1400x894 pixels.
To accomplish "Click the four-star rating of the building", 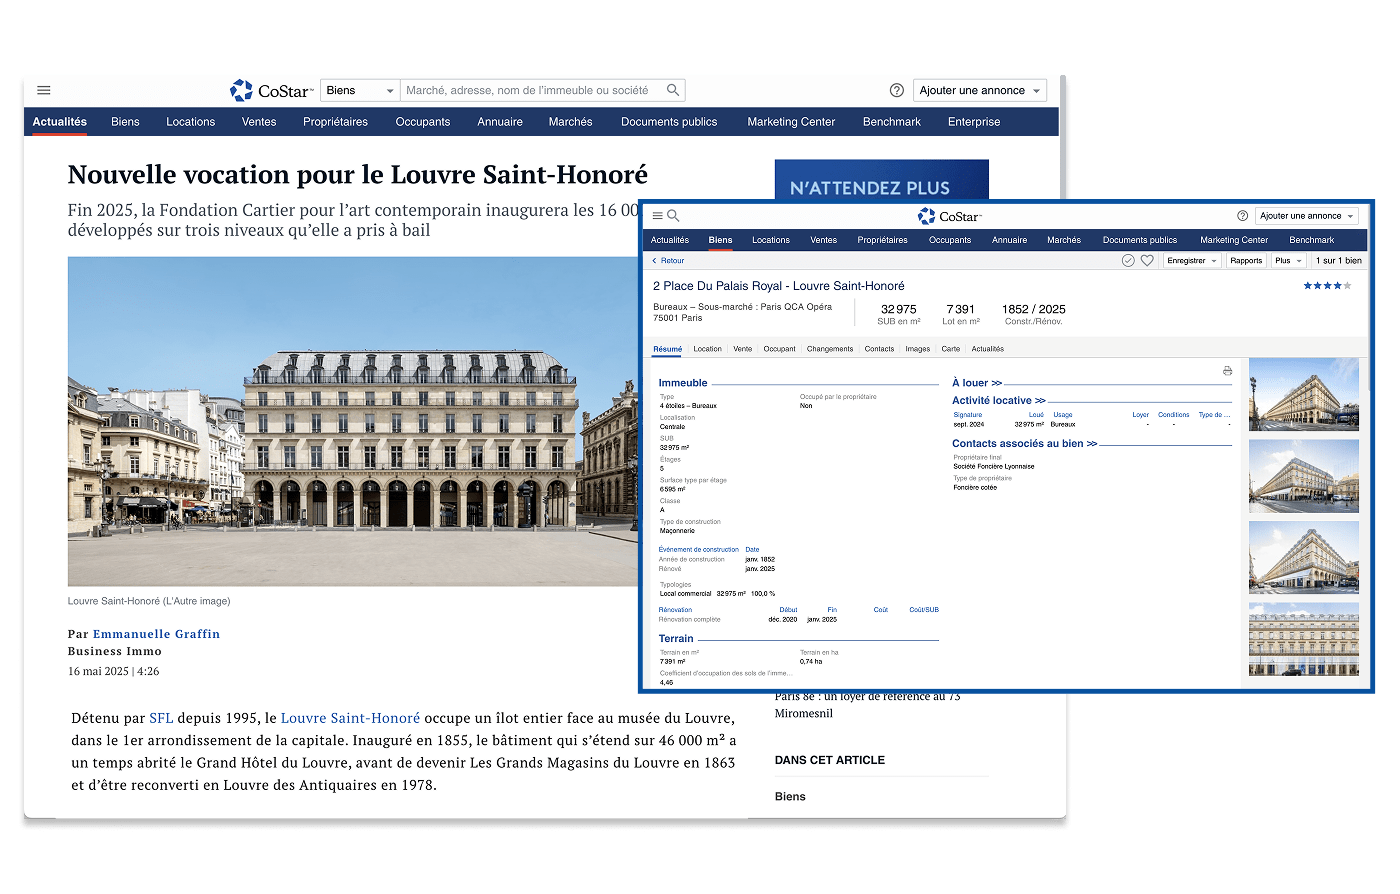I will pos(1327,286).
